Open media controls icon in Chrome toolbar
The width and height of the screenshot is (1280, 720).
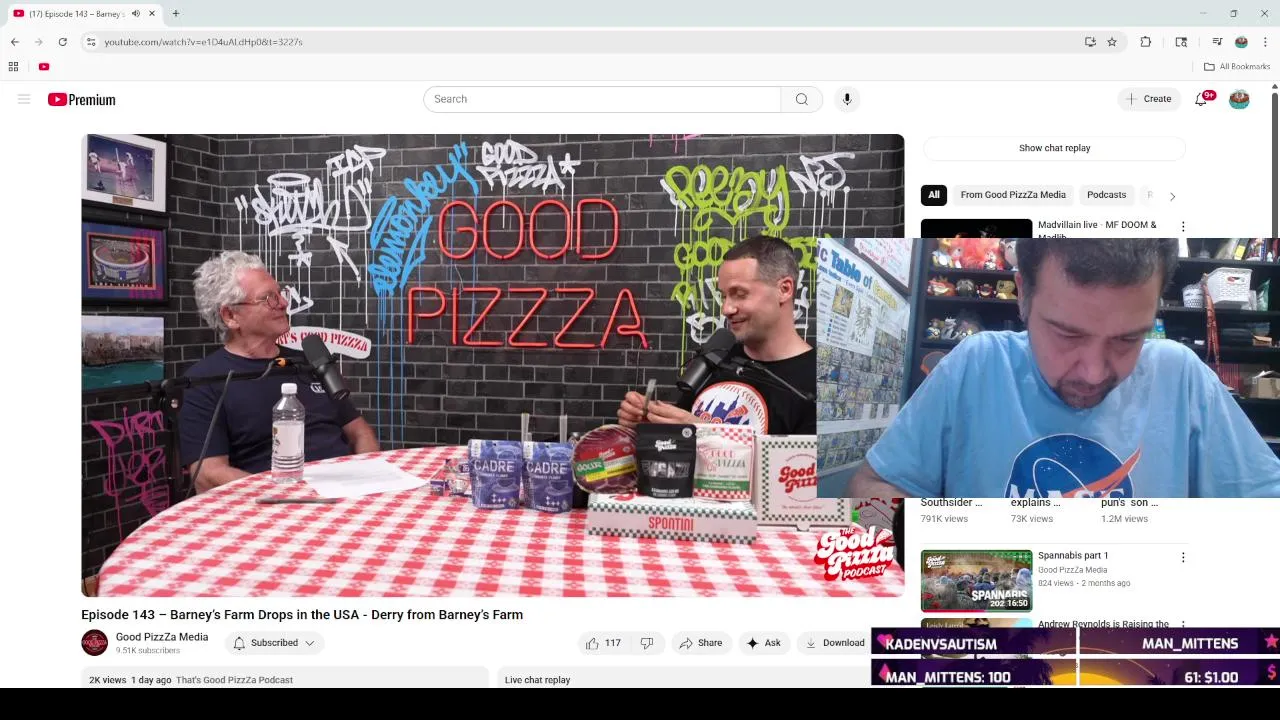point(1217,42)
